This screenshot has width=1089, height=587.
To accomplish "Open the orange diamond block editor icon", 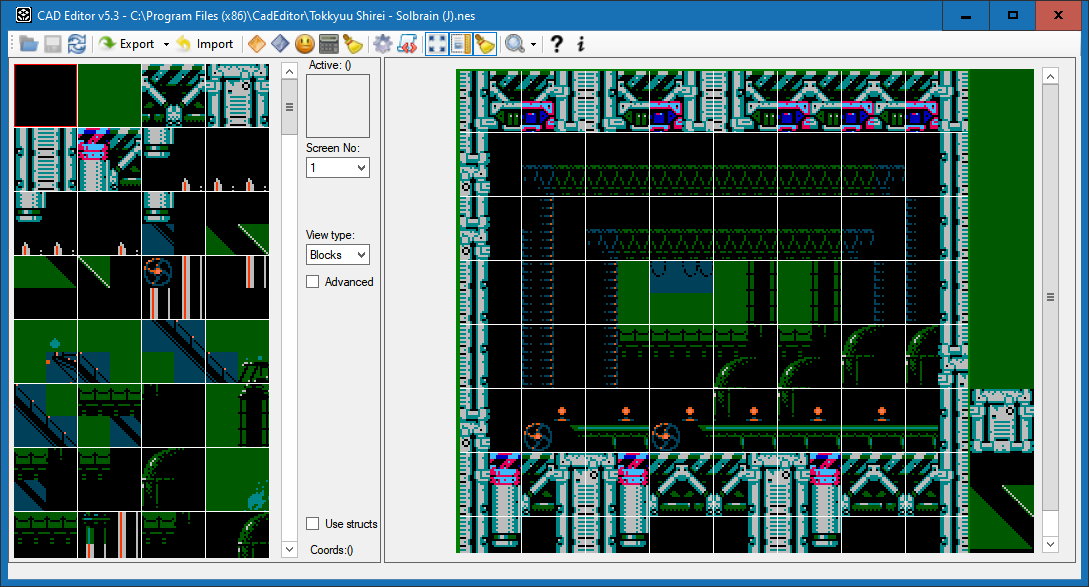I will point(256,44).
